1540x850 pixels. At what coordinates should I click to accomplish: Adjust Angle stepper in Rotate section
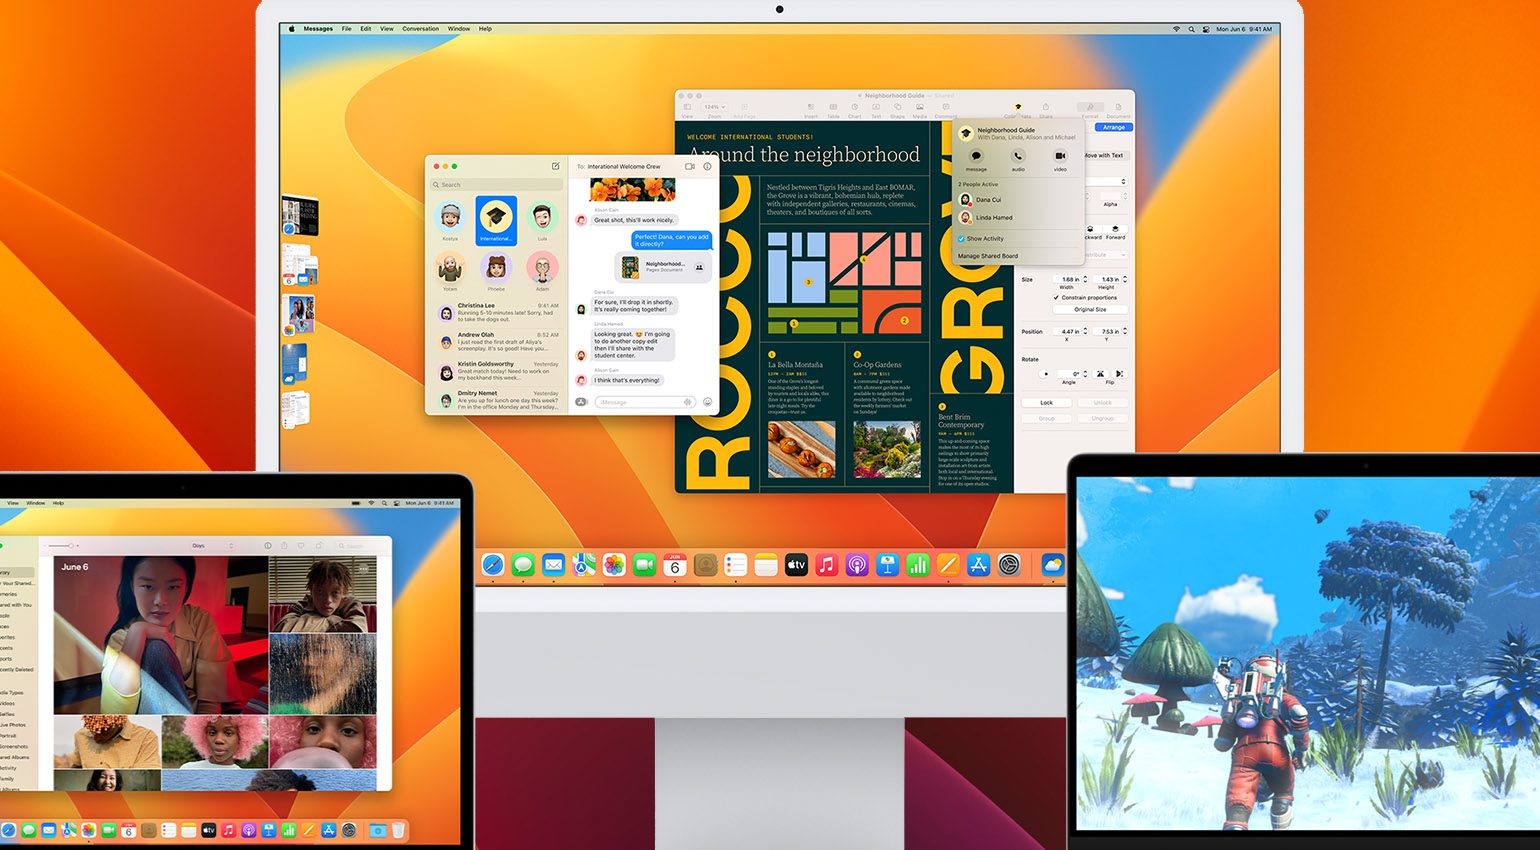[x=1085, y=374]
